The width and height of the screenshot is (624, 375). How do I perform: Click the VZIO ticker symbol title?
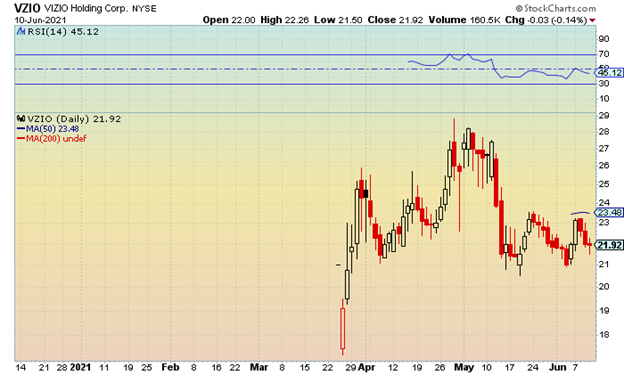(27, 8)
